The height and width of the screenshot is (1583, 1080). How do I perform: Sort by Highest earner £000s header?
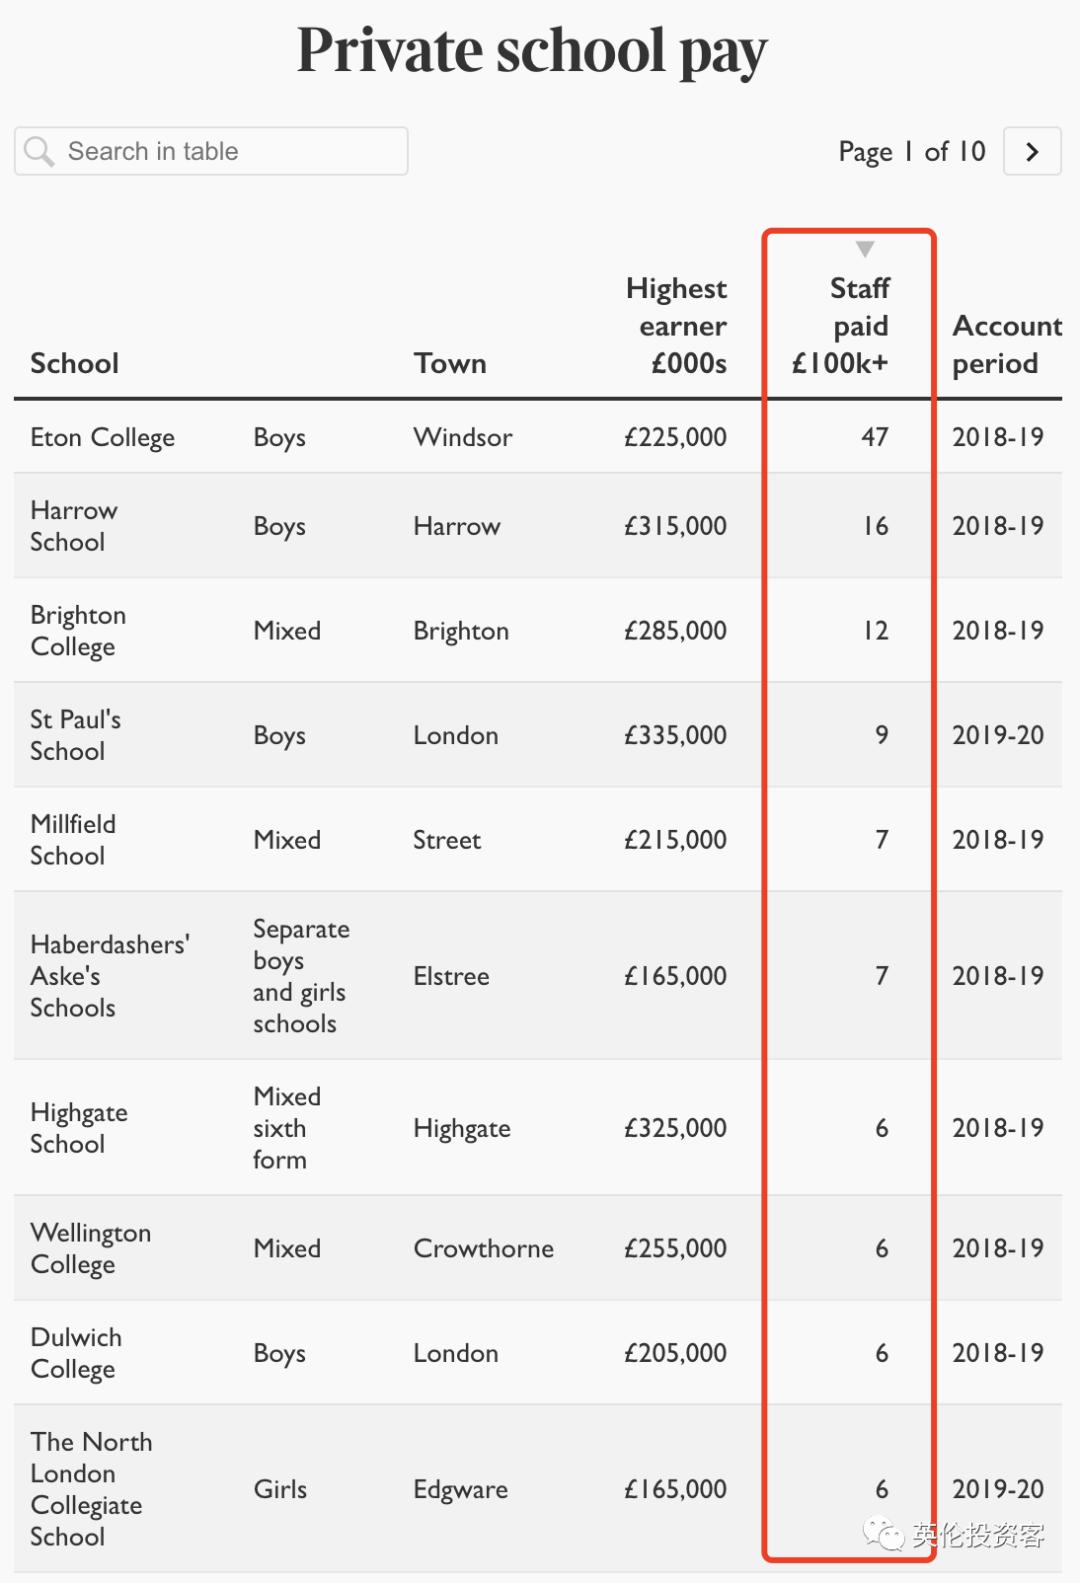(677, 326)
